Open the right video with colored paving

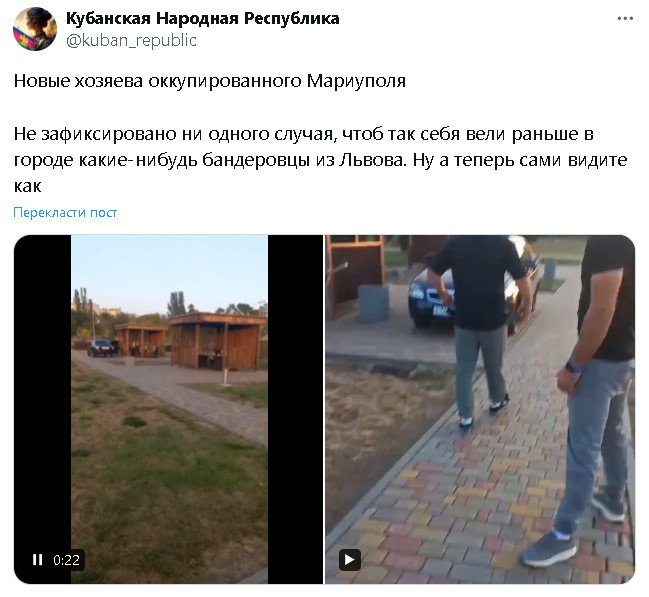pyautogui.click(x=480, y=409)
